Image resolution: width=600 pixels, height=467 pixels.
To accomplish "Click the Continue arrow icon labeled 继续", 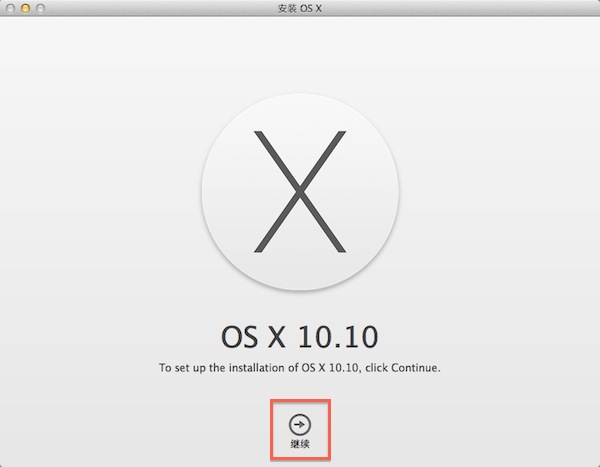I will [x=300, y=425].
